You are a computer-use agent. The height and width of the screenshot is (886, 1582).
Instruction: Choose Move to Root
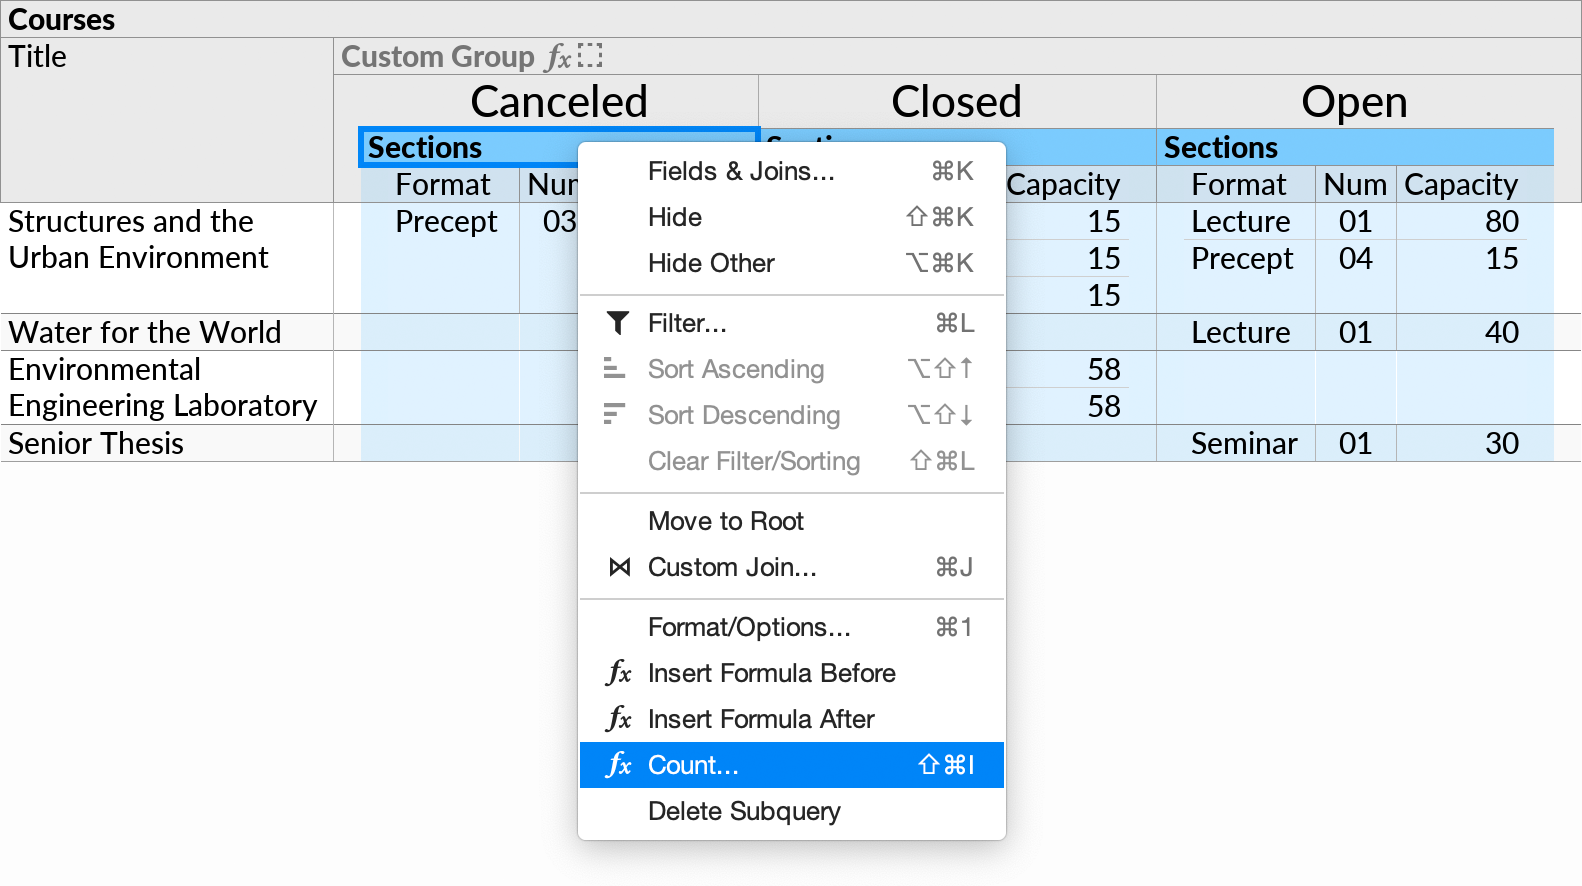[x=726, y=521]
